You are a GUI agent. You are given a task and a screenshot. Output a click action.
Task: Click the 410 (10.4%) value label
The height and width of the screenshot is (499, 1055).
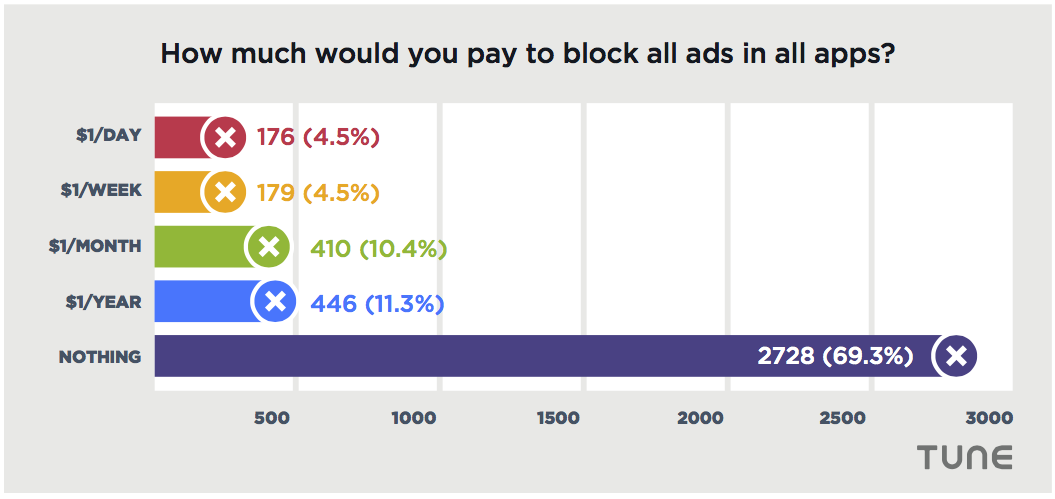coord(377,248)
